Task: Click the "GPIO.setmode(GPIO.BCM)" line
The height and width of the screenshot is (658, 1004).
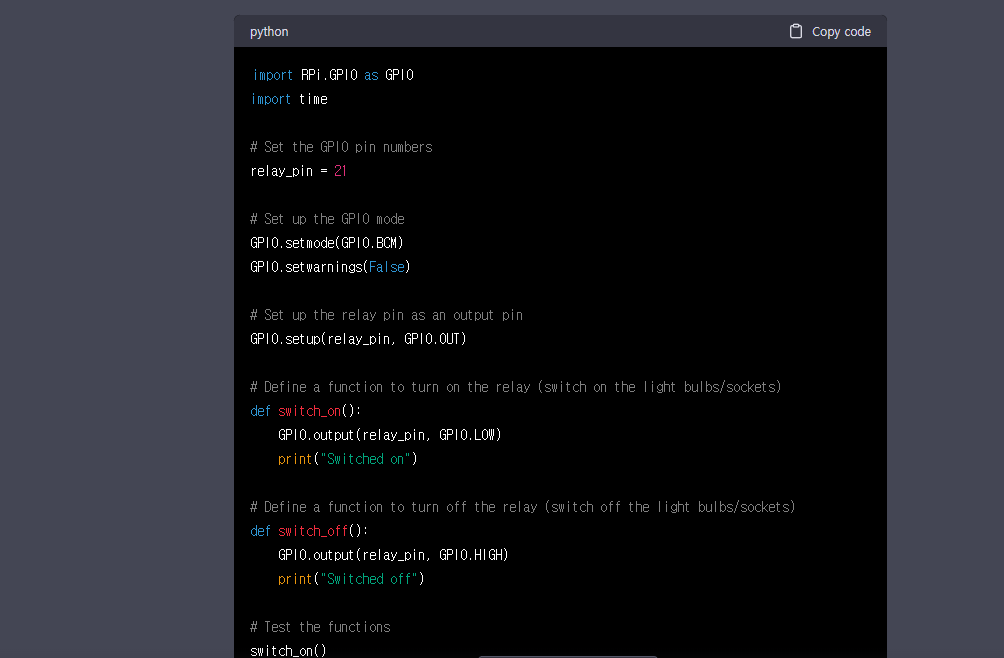Action: click(327, 243)
